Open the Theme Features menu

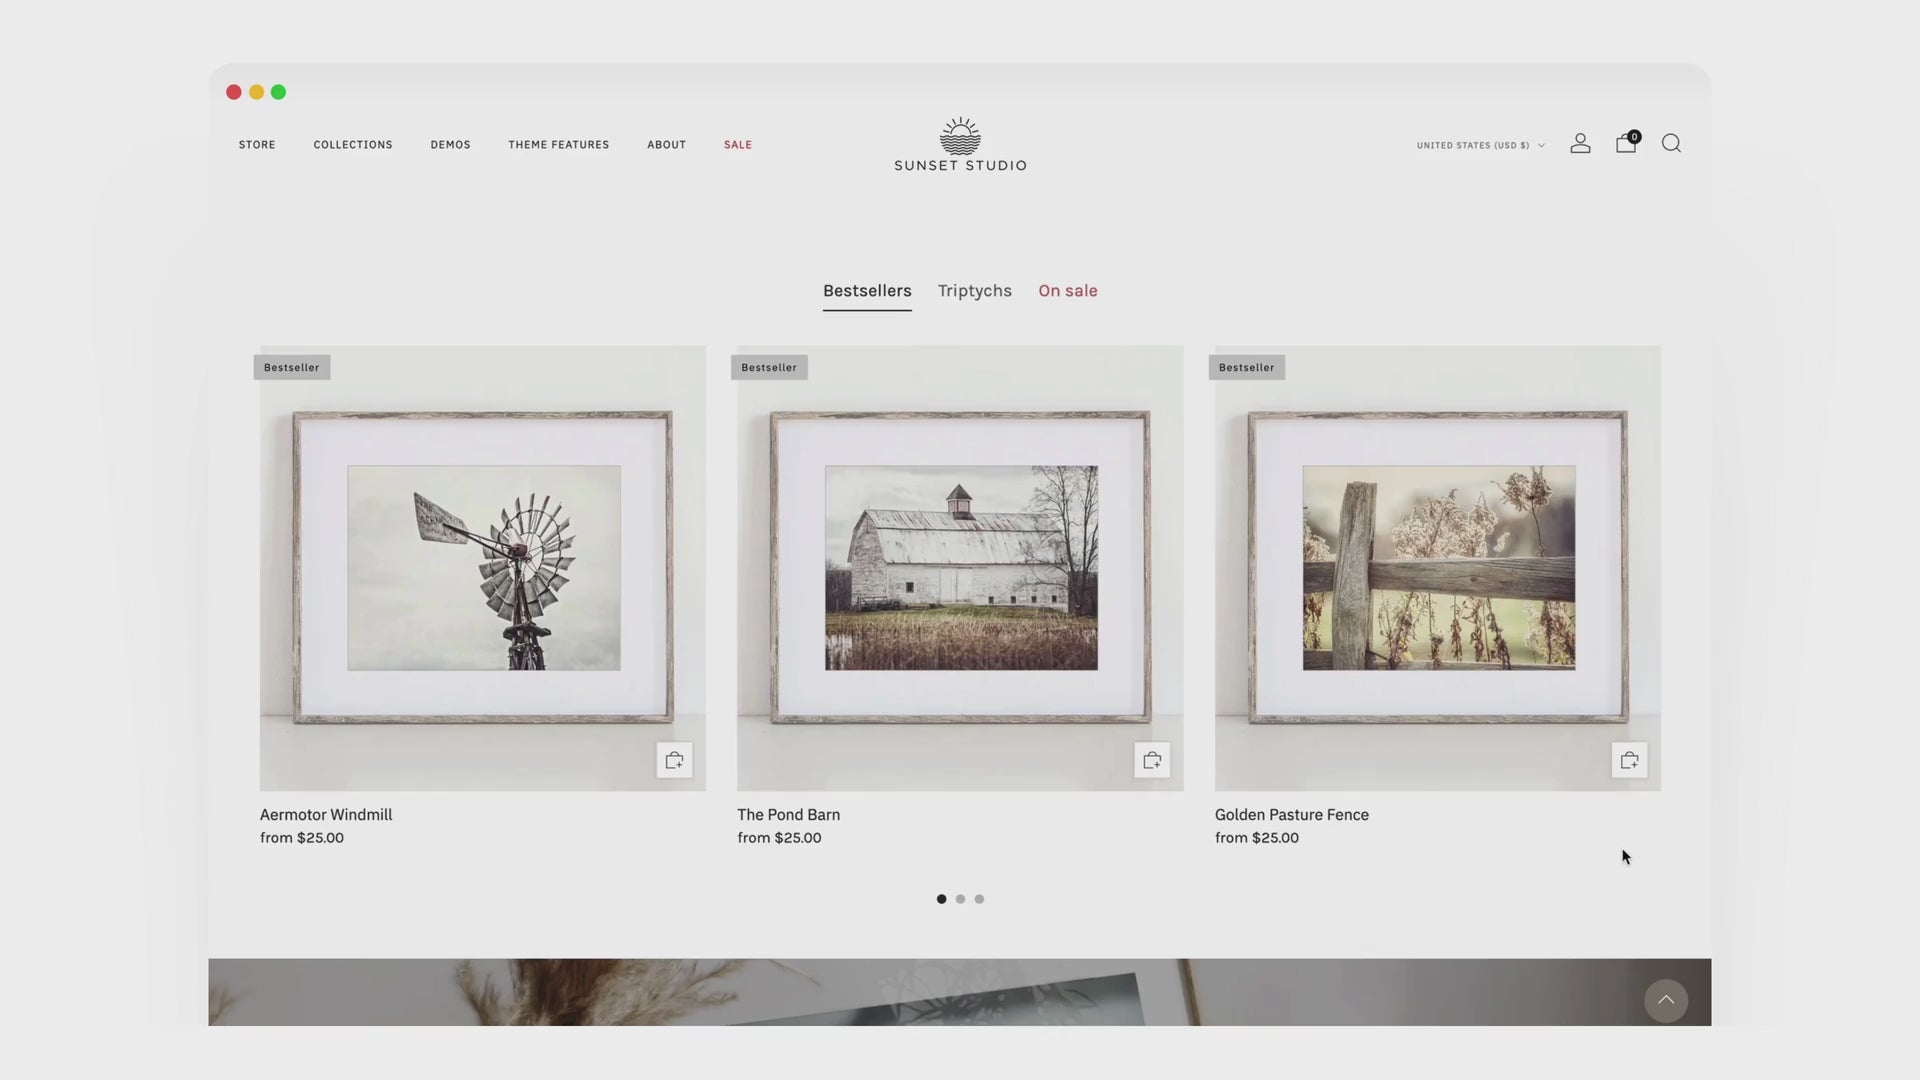click(x=558, y=145)
